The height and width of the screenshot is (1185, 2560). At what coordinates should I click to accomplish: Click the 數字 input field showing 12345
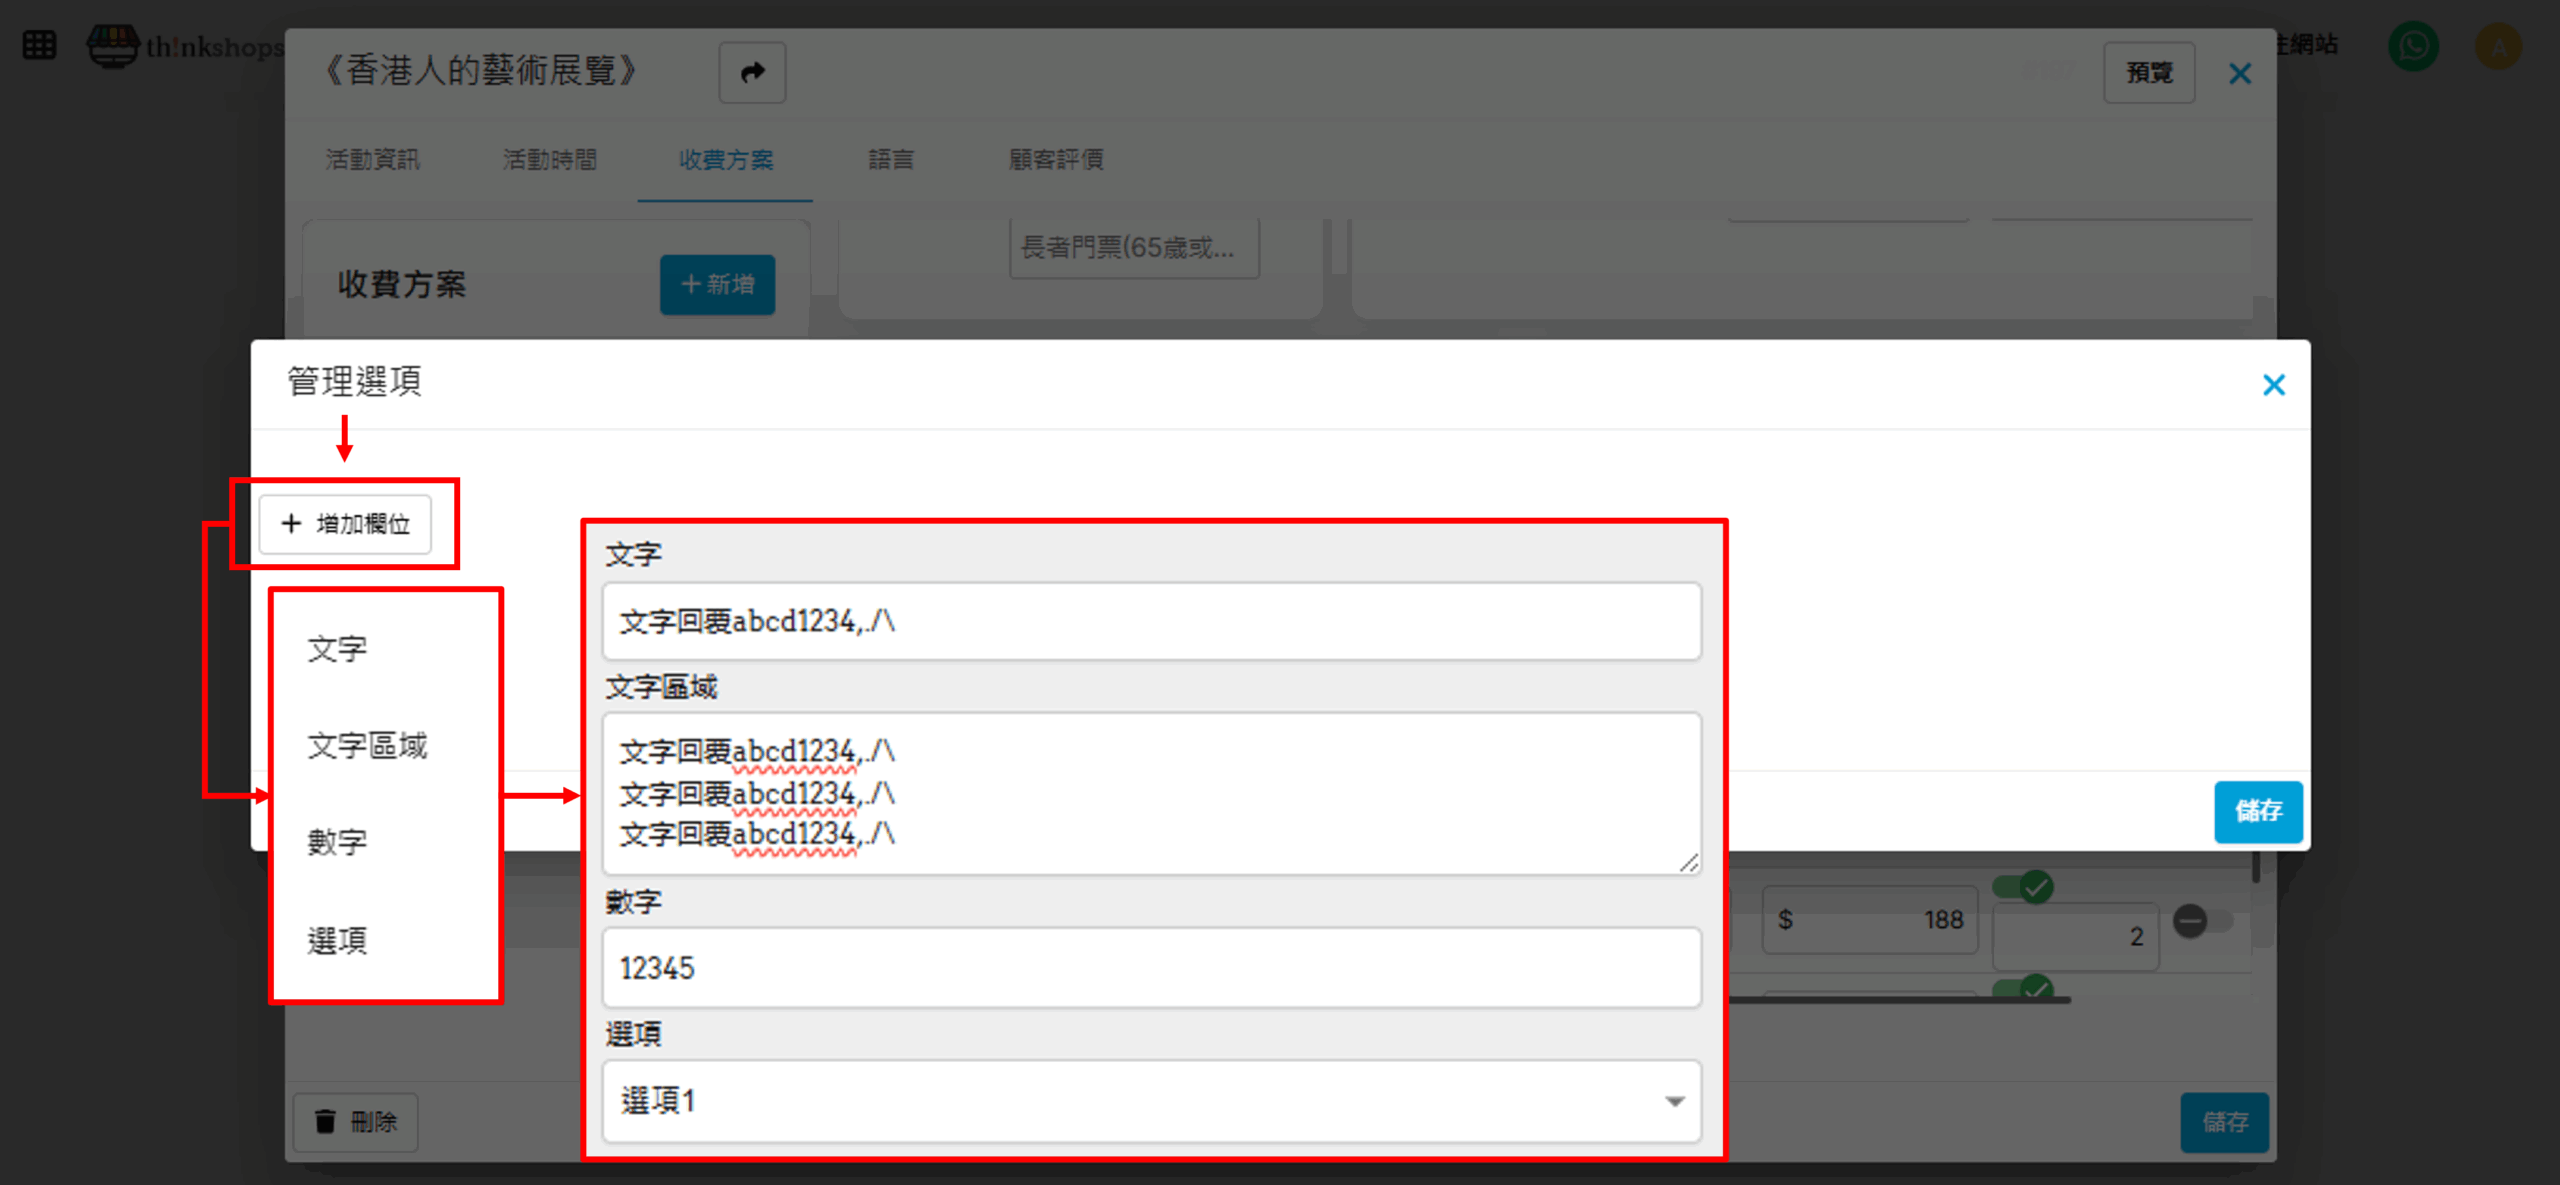click(x=1151, y=968)
